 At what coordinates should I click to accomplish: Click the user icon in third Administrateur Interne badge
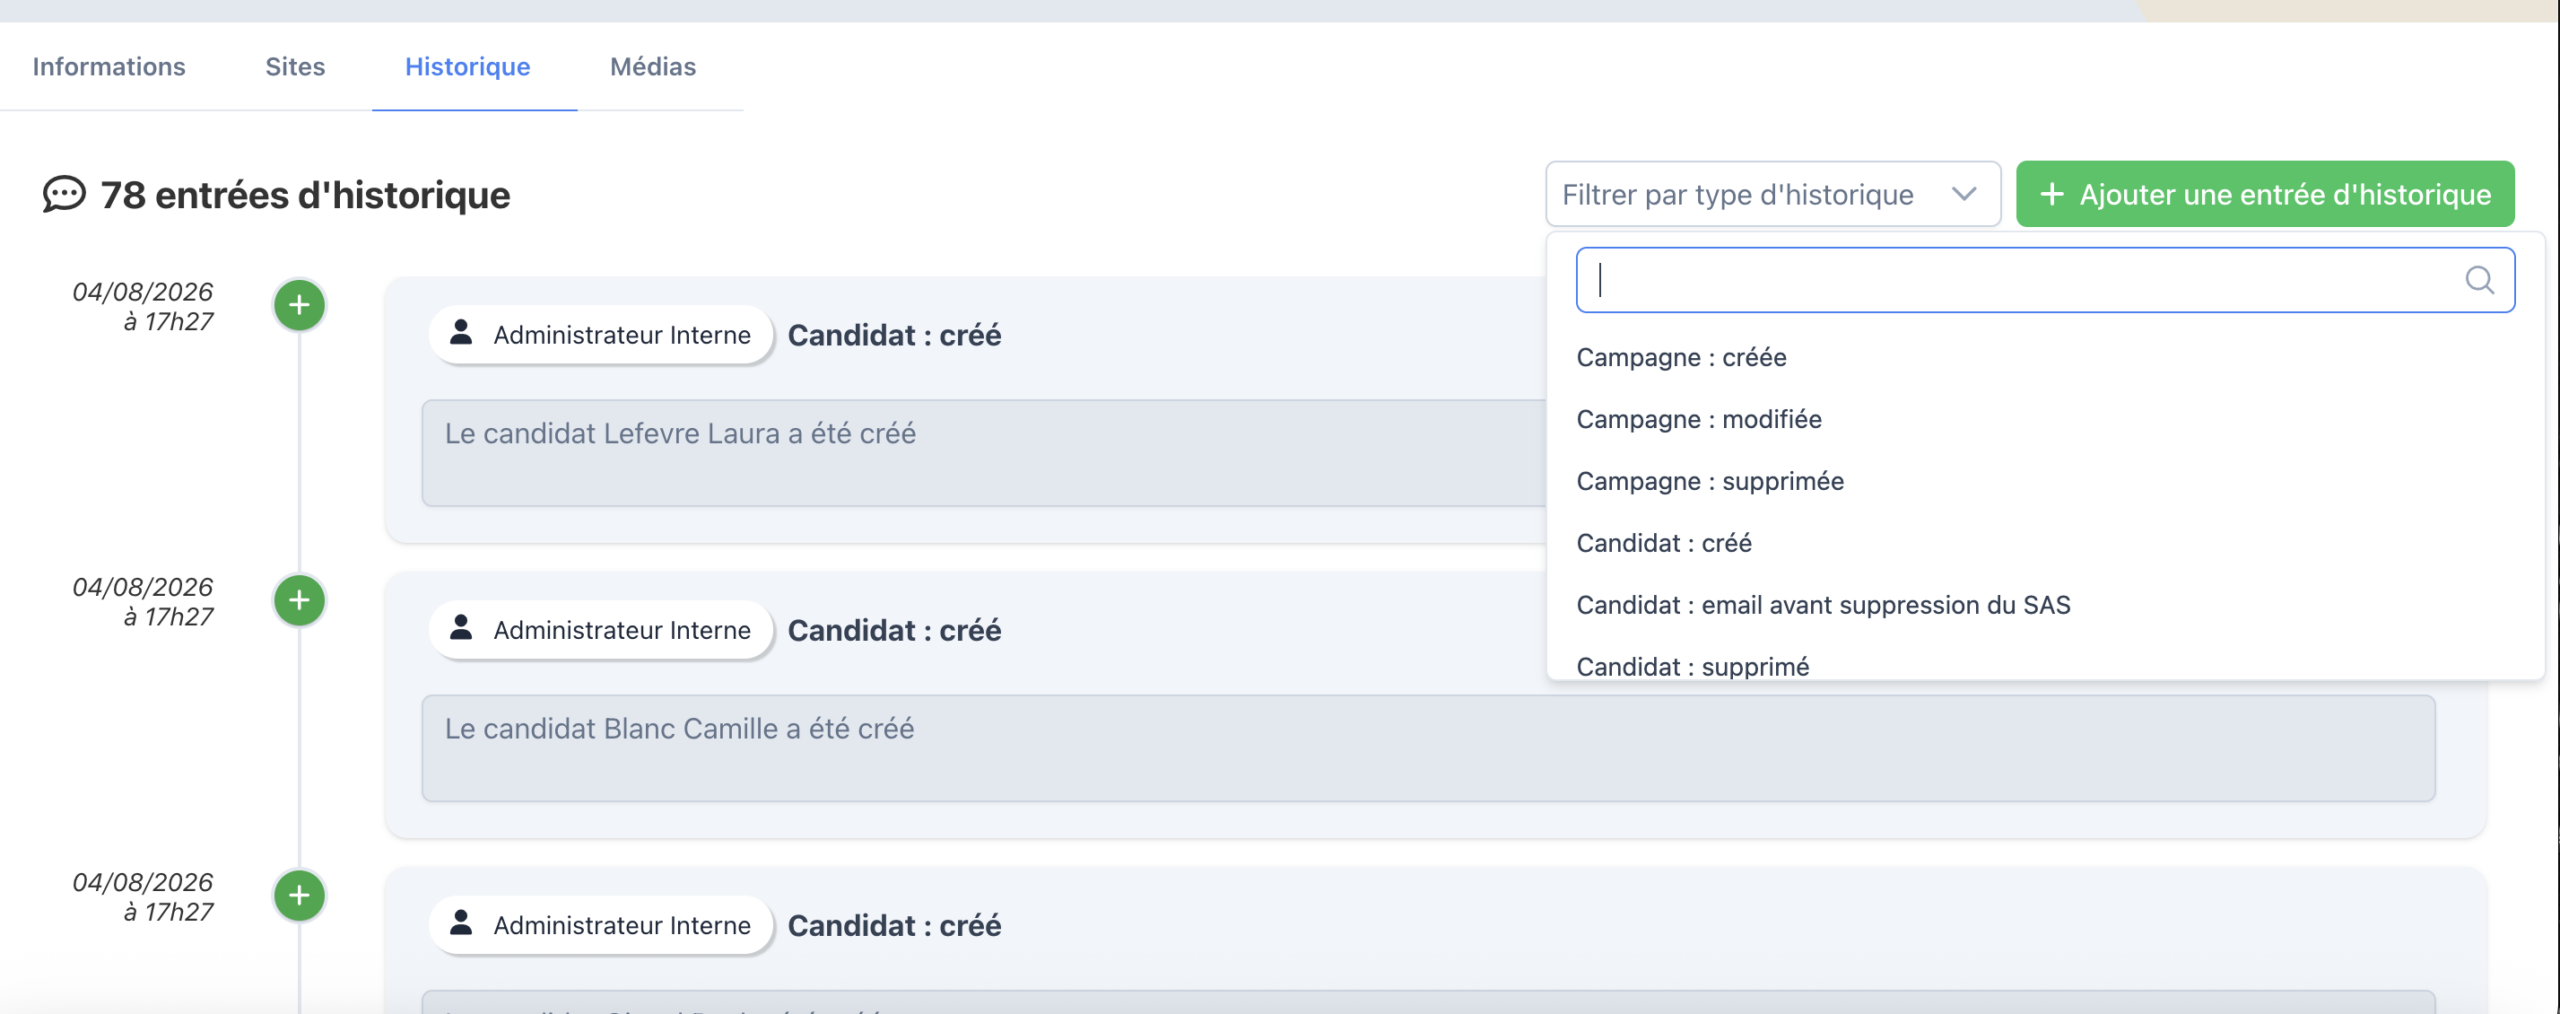pyautogui.click(x=461, y=923)
